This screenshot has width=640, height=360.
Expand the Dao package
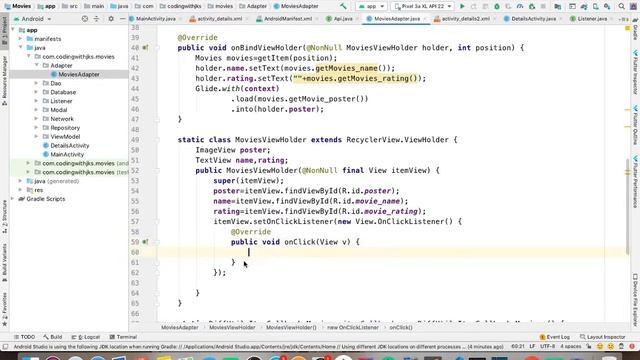[x=37, y=83]
